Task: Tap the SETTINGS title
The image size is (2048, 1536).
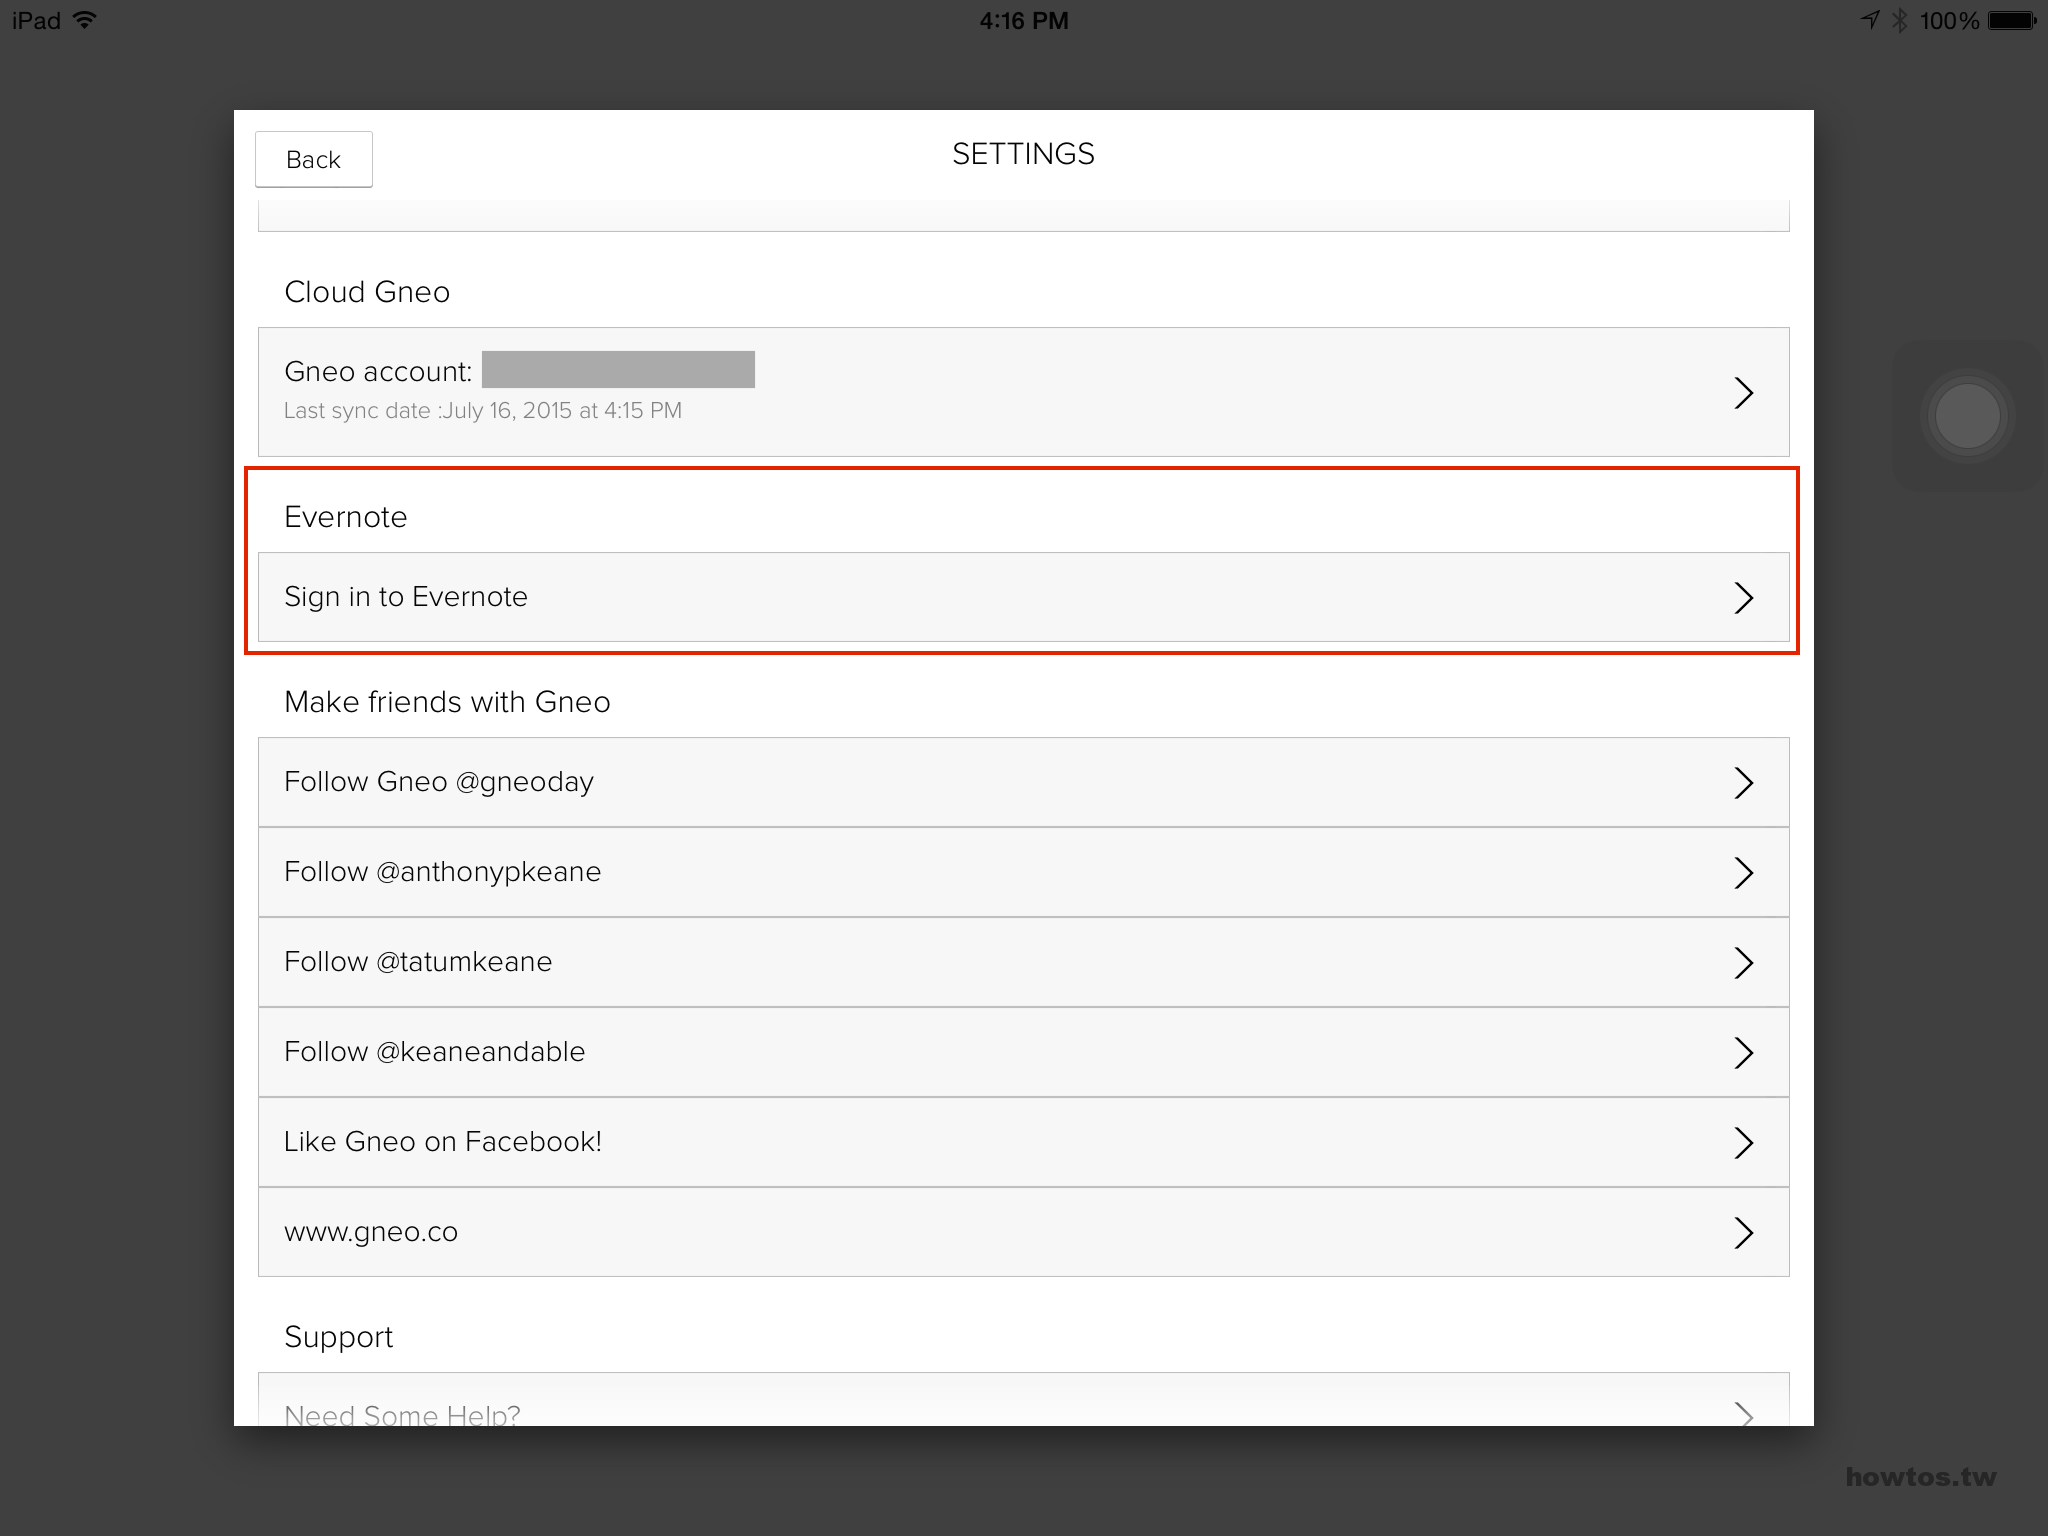Action: [x=1023, y=154]
